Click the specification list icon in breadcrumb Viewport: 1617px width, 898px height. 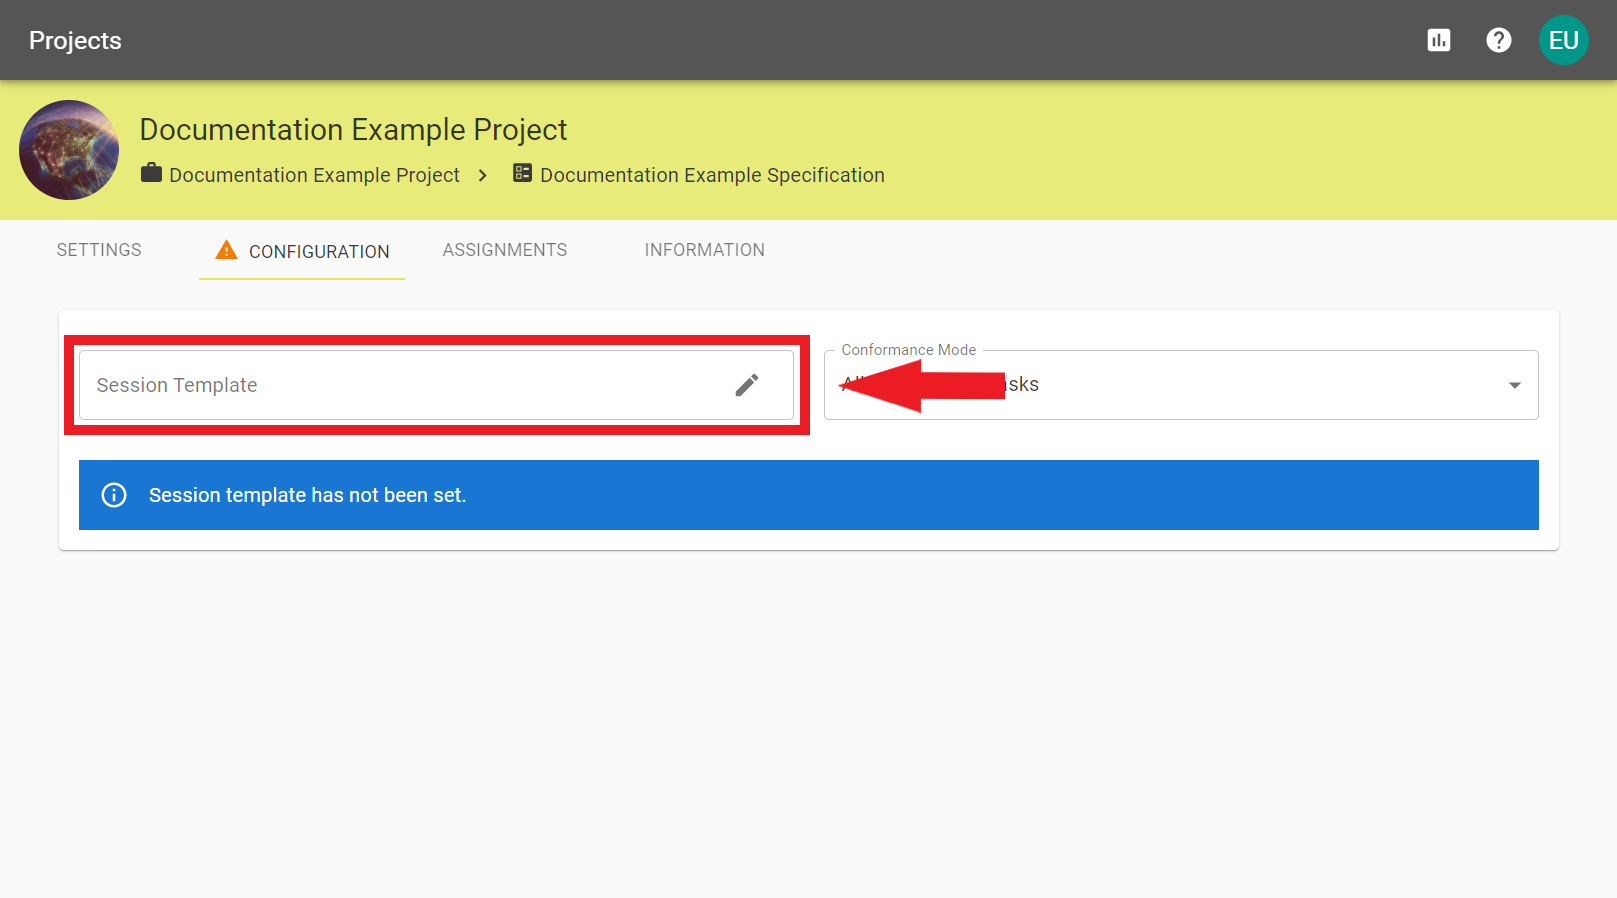pos(522,173)
